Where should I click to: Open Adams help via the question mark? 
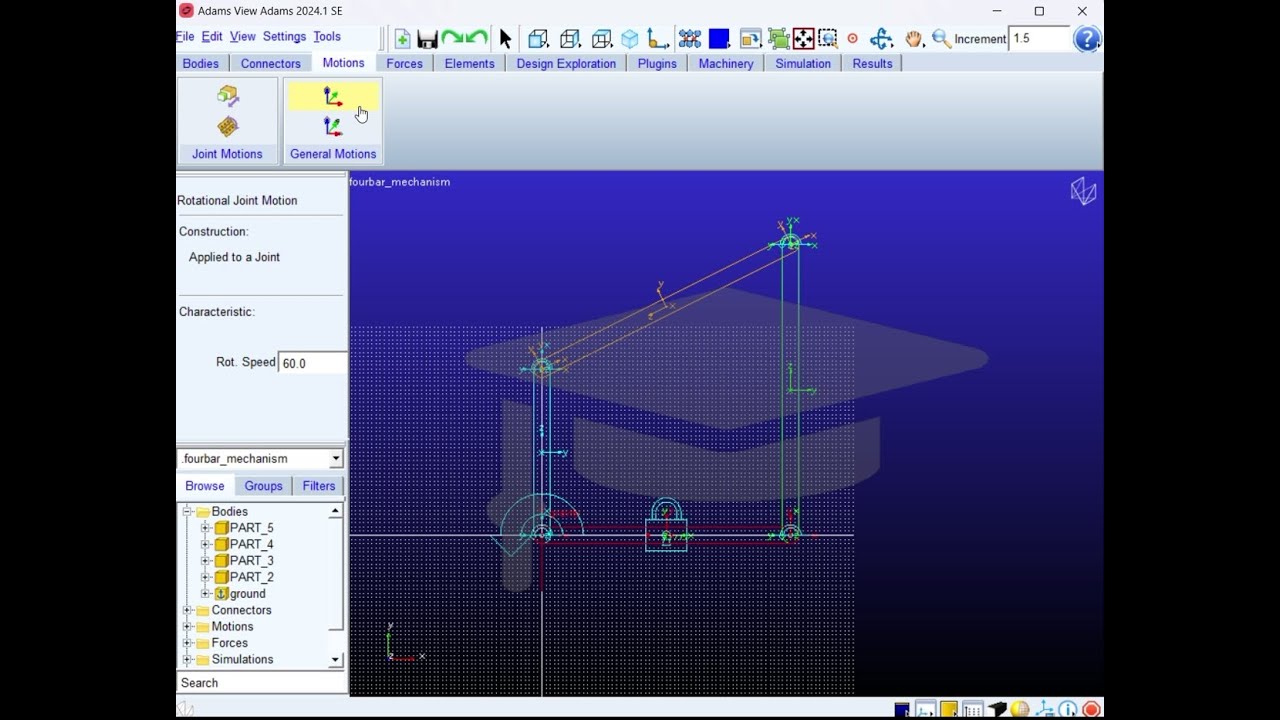(x=1086, y=39)
